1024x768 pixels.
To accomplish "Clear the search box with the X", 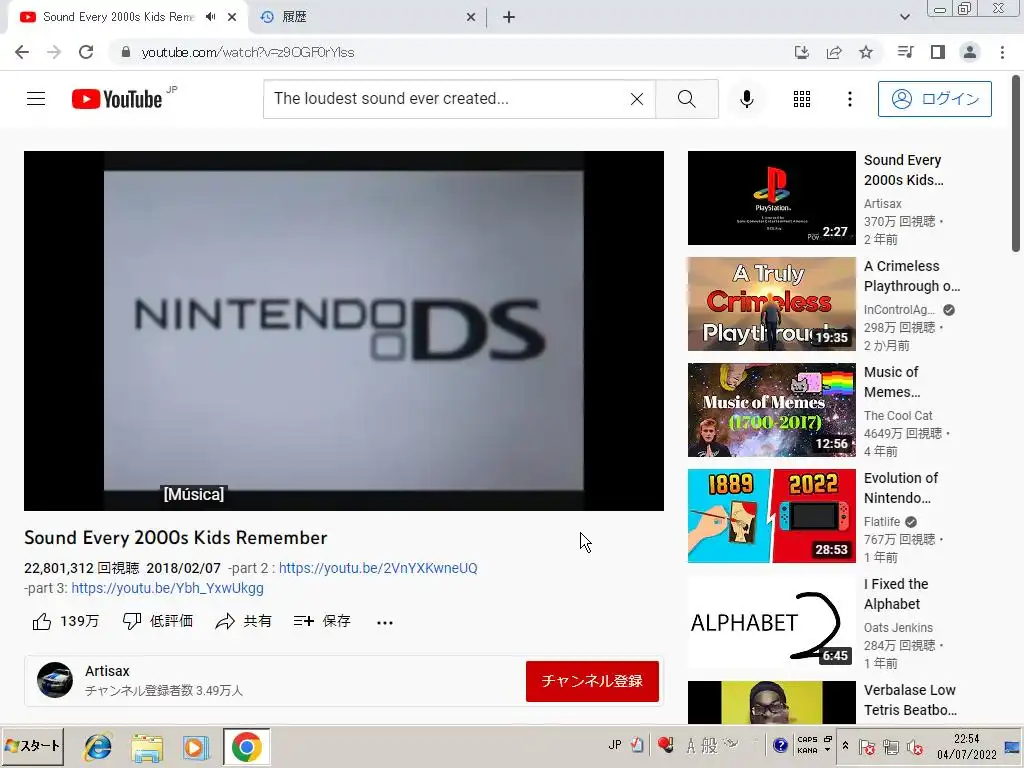I will [637, 99].
